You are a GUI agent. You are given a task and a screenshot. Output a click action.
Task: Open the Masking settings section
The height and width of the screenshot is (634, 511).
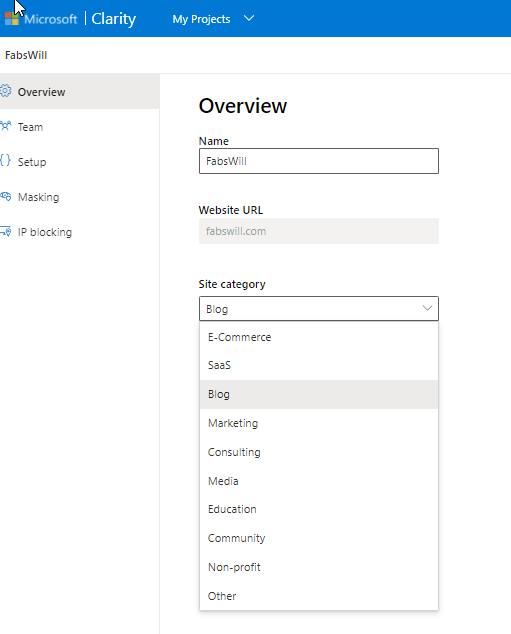pos(79,197)
